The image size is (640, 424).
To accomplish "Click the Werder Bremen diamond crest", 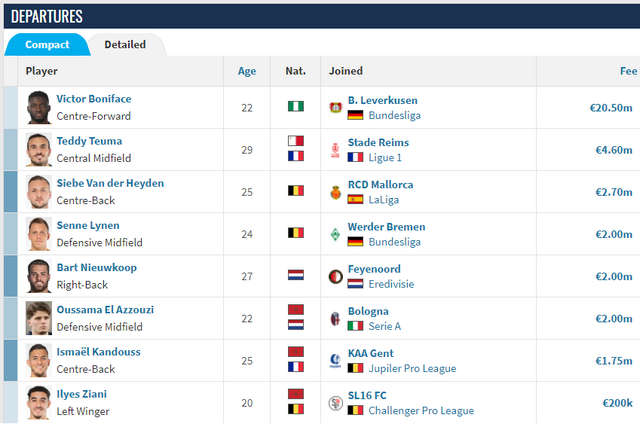I will [x=336, y=235].
